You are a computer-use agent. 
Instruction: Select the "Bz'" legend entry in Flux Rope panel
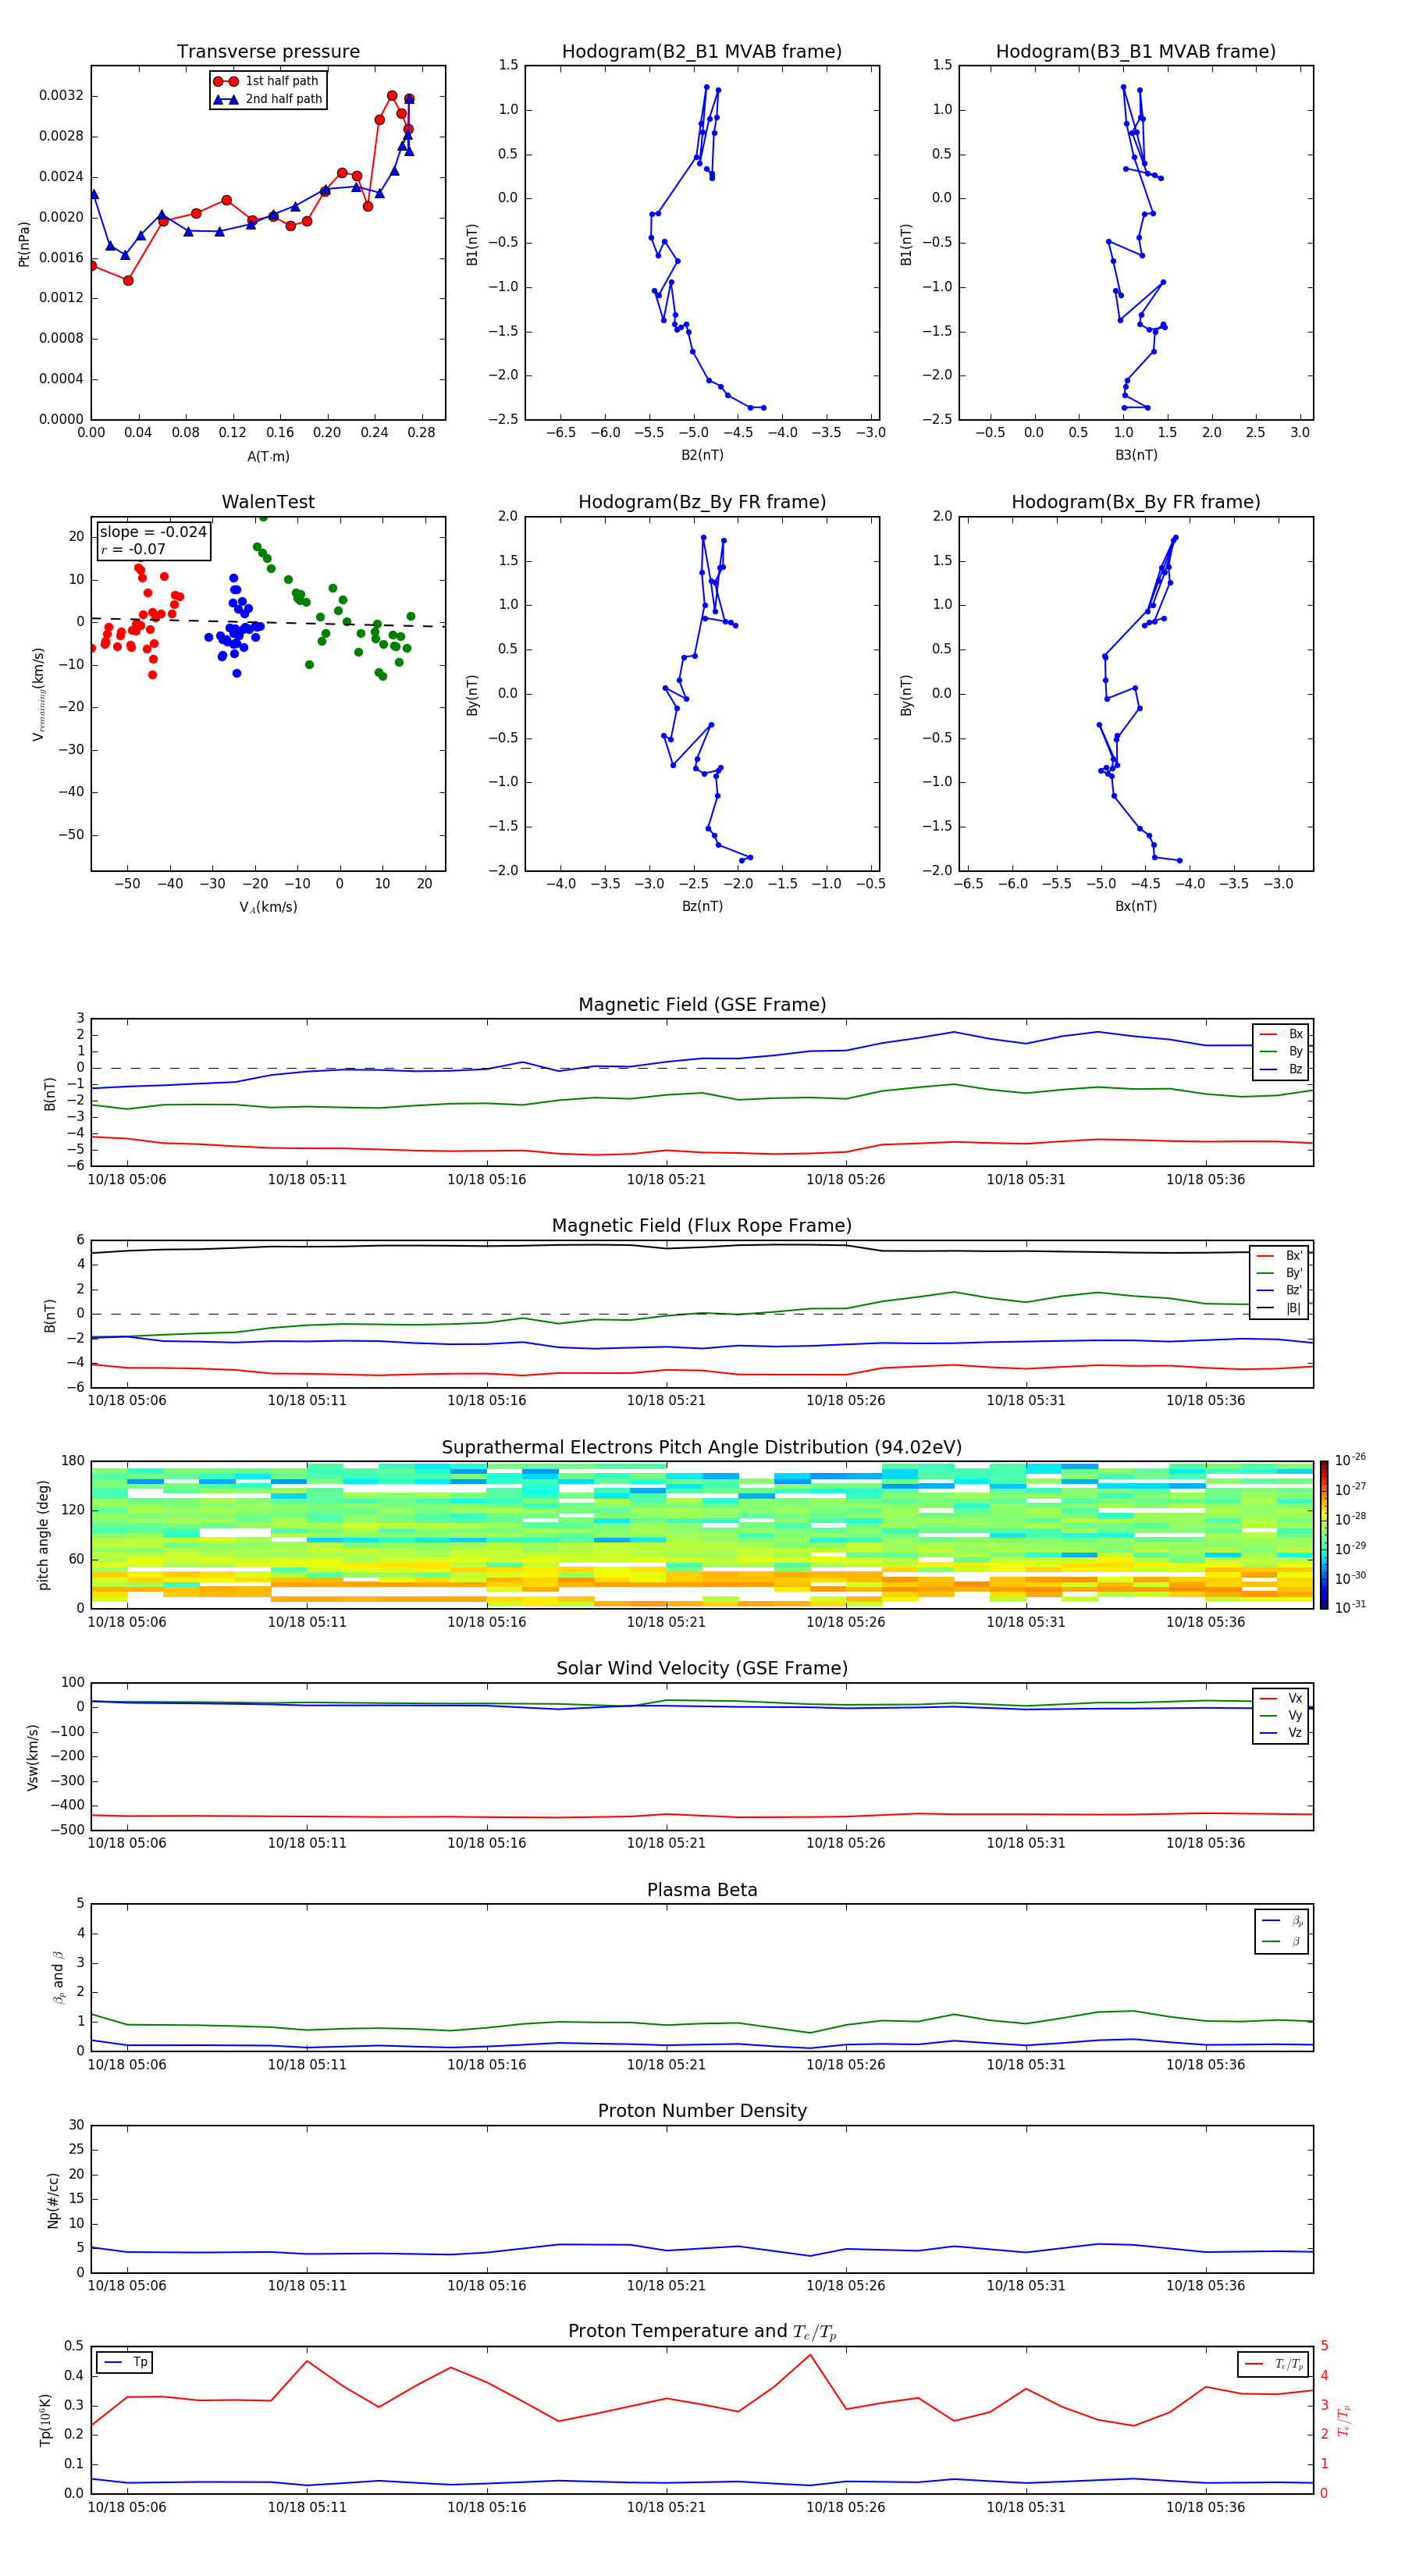click(x=1280, y=1290)
